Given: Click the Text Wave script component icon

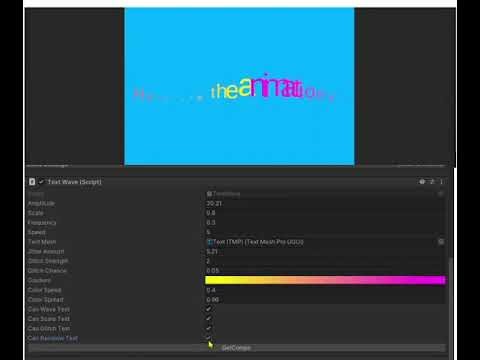Looking at the screenshot, I should pos(32,182).
